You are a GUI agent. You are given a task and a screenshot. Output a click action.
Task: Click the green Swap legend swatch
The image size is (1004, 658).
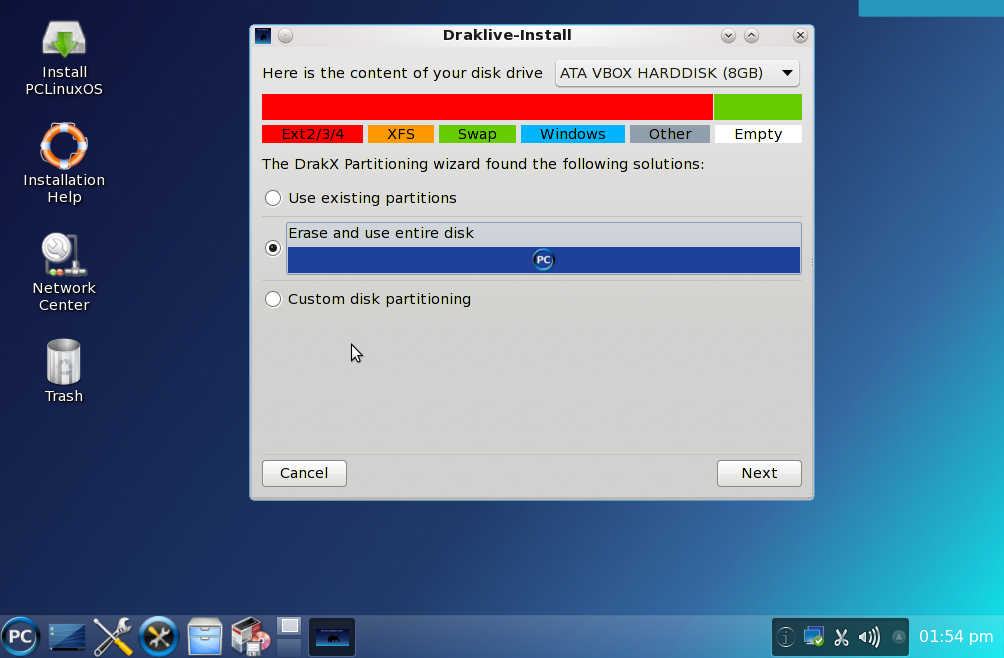477,134
